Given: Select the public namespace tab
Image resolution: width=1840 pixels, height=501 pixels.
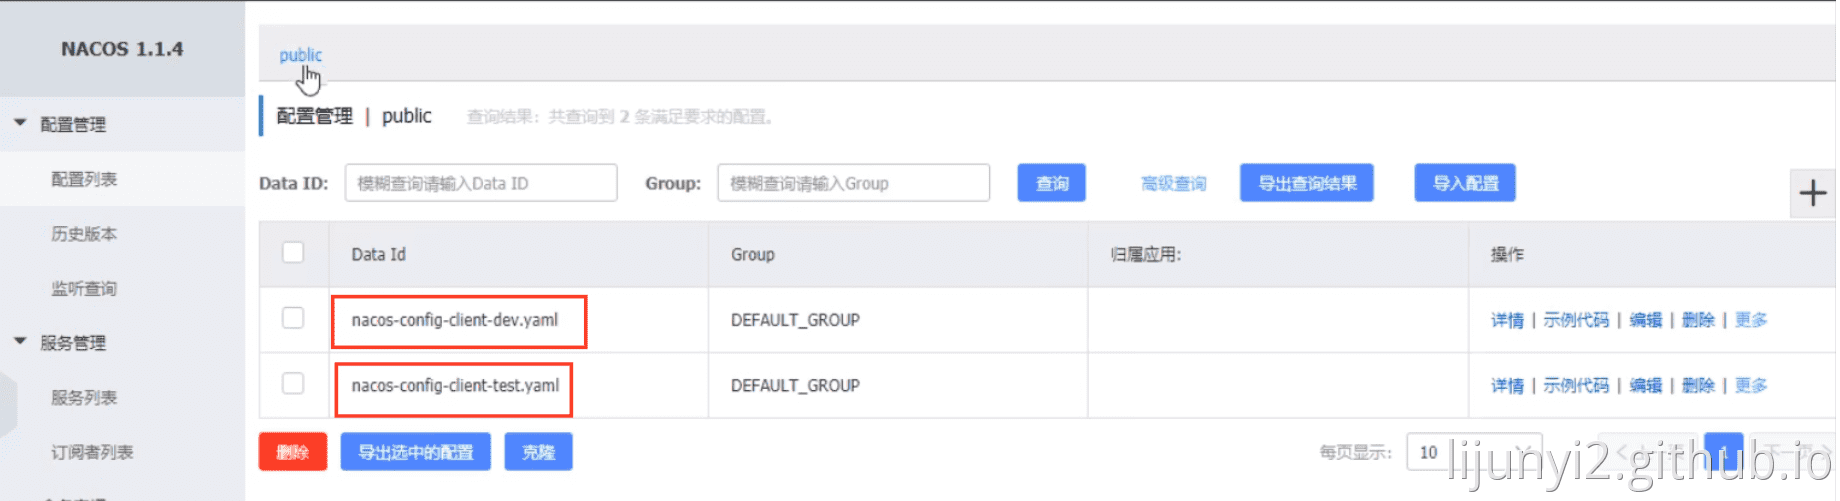Looking at the screenshot, I should pos(300,55).
